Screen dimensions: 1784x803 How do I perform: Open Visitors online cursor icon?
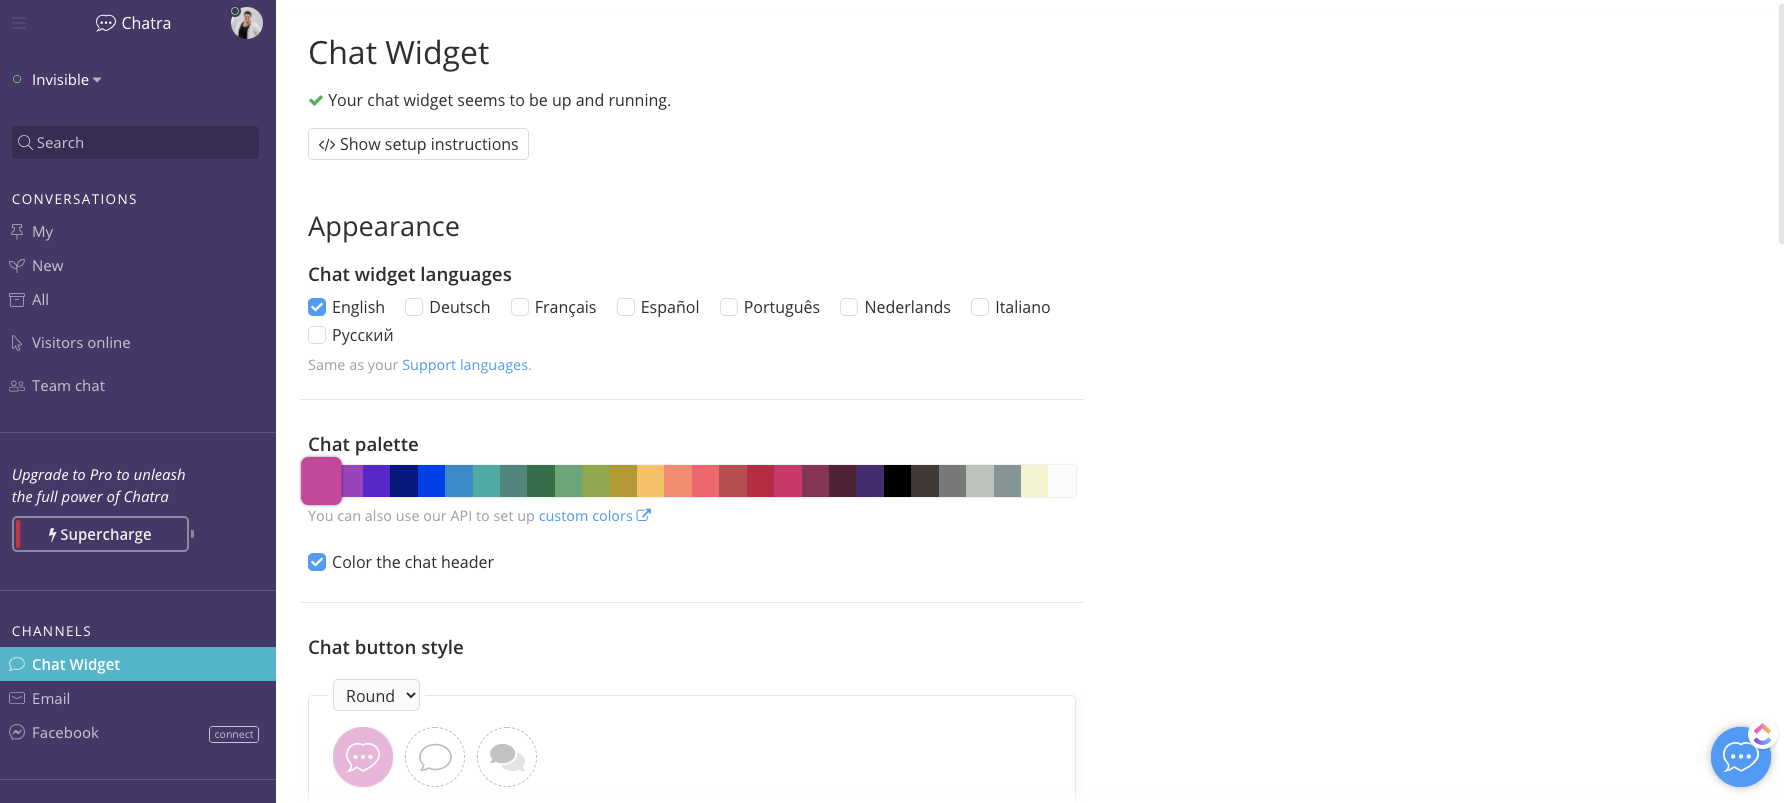pyautogui.click(x=17, y=343)
